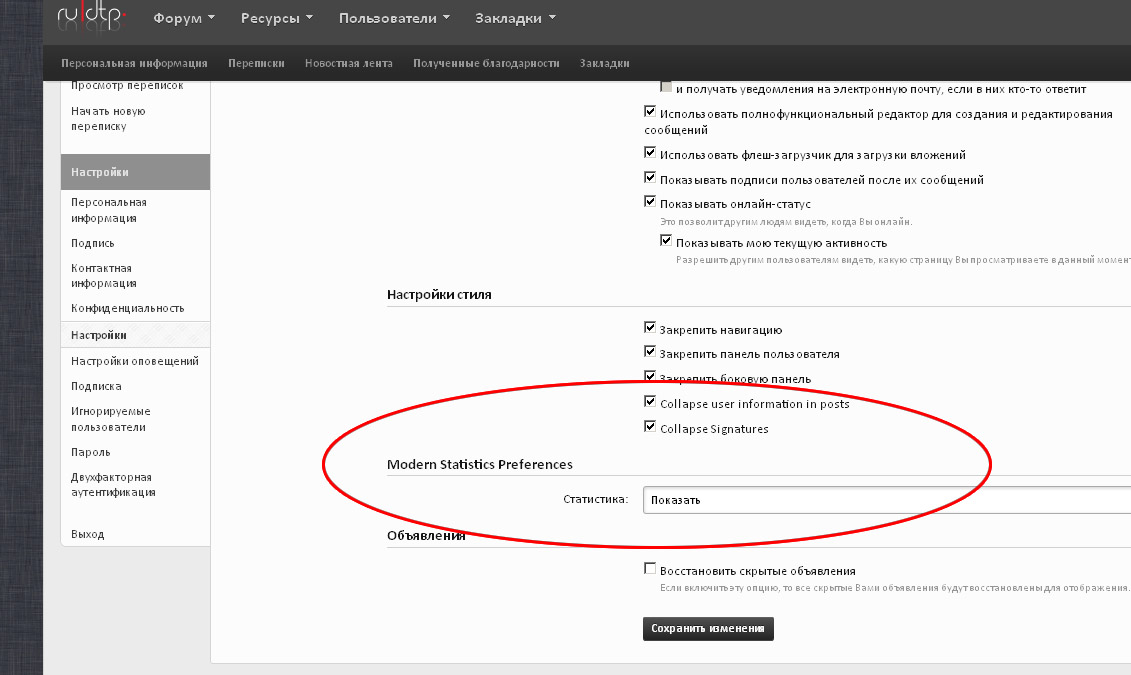Open the Подпись sidebar link

[x=92, y=243]
